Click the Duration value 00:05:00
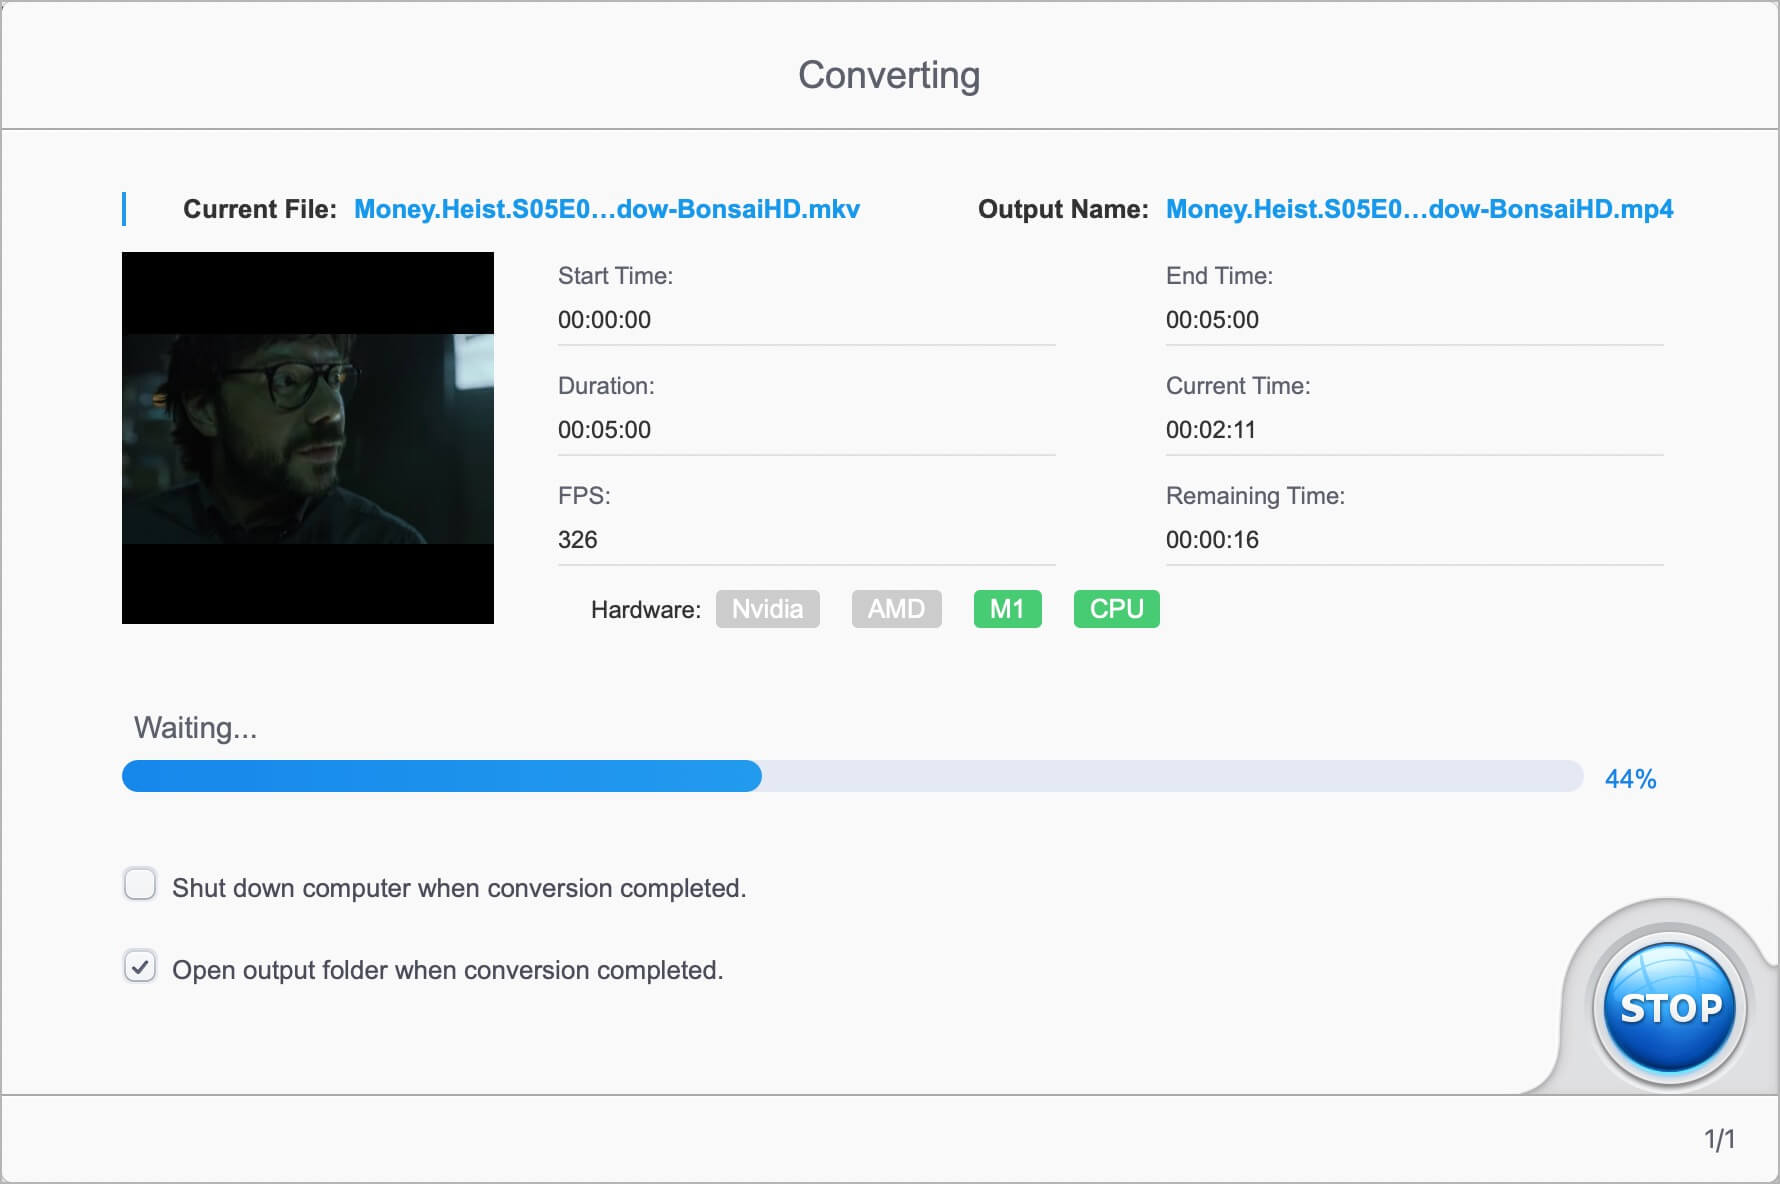This screenshot has height=1184, width=1780. (604, 430)
